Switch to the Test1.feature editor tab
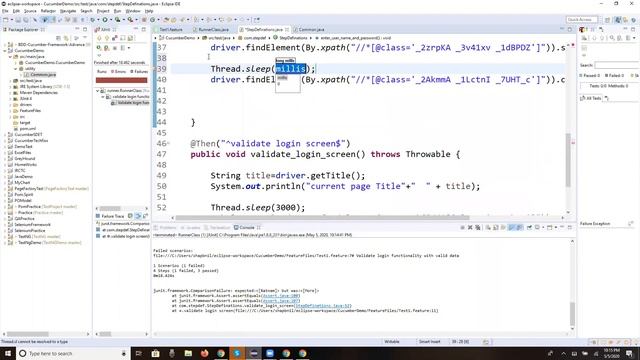Image resolution: width=640 pixels, height=360 pixels. pos(170,29)
